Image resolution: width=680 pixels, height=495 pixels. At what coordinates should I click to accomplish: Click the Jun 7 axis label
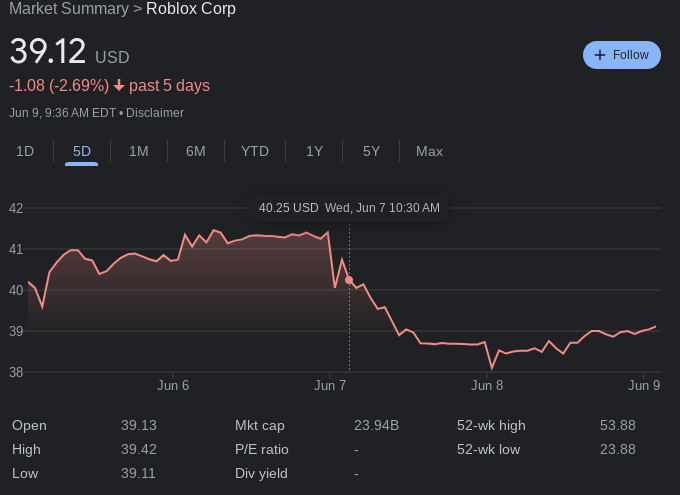pyautogui.click(x=330, y=385)
